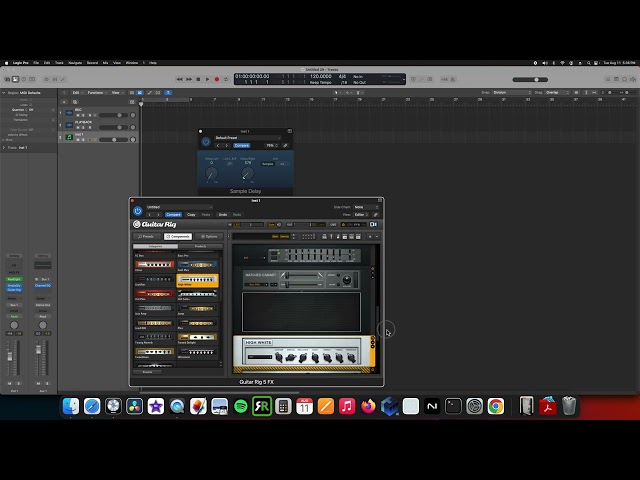Open the Window menu

(x=132, y=63)
